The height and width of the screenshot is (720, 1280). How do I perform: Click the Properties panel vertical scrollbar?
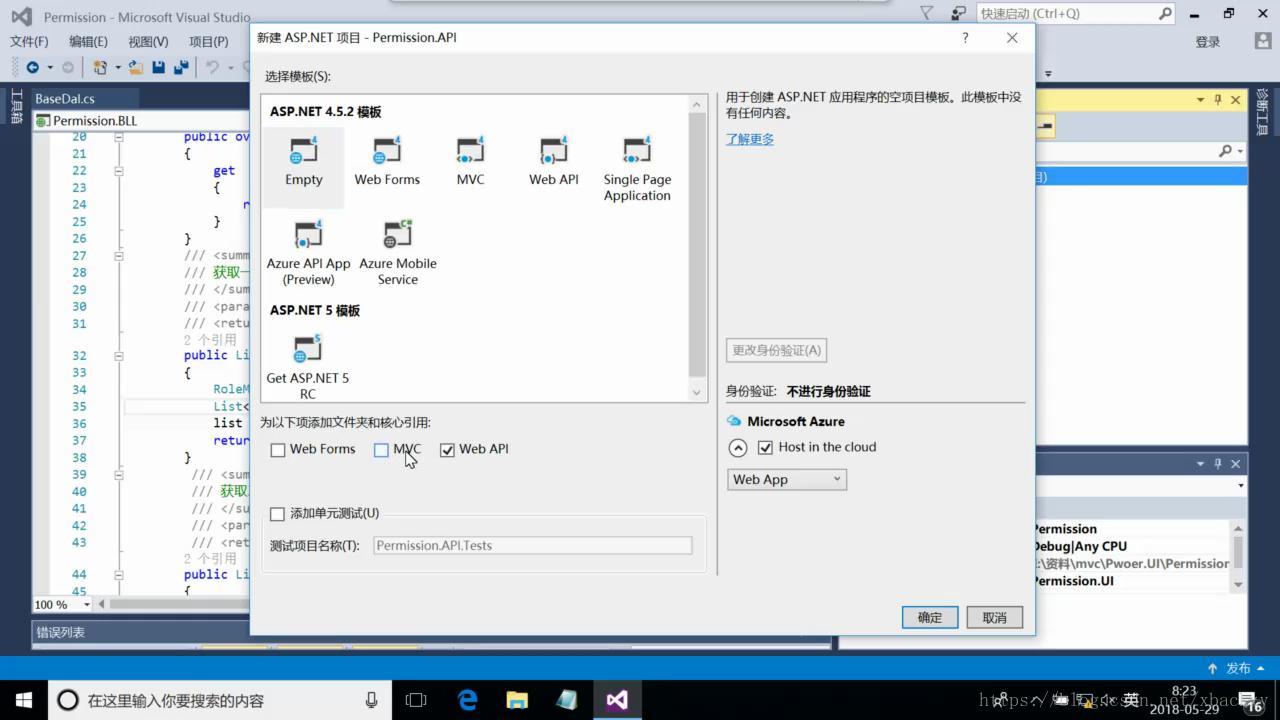1238,556
